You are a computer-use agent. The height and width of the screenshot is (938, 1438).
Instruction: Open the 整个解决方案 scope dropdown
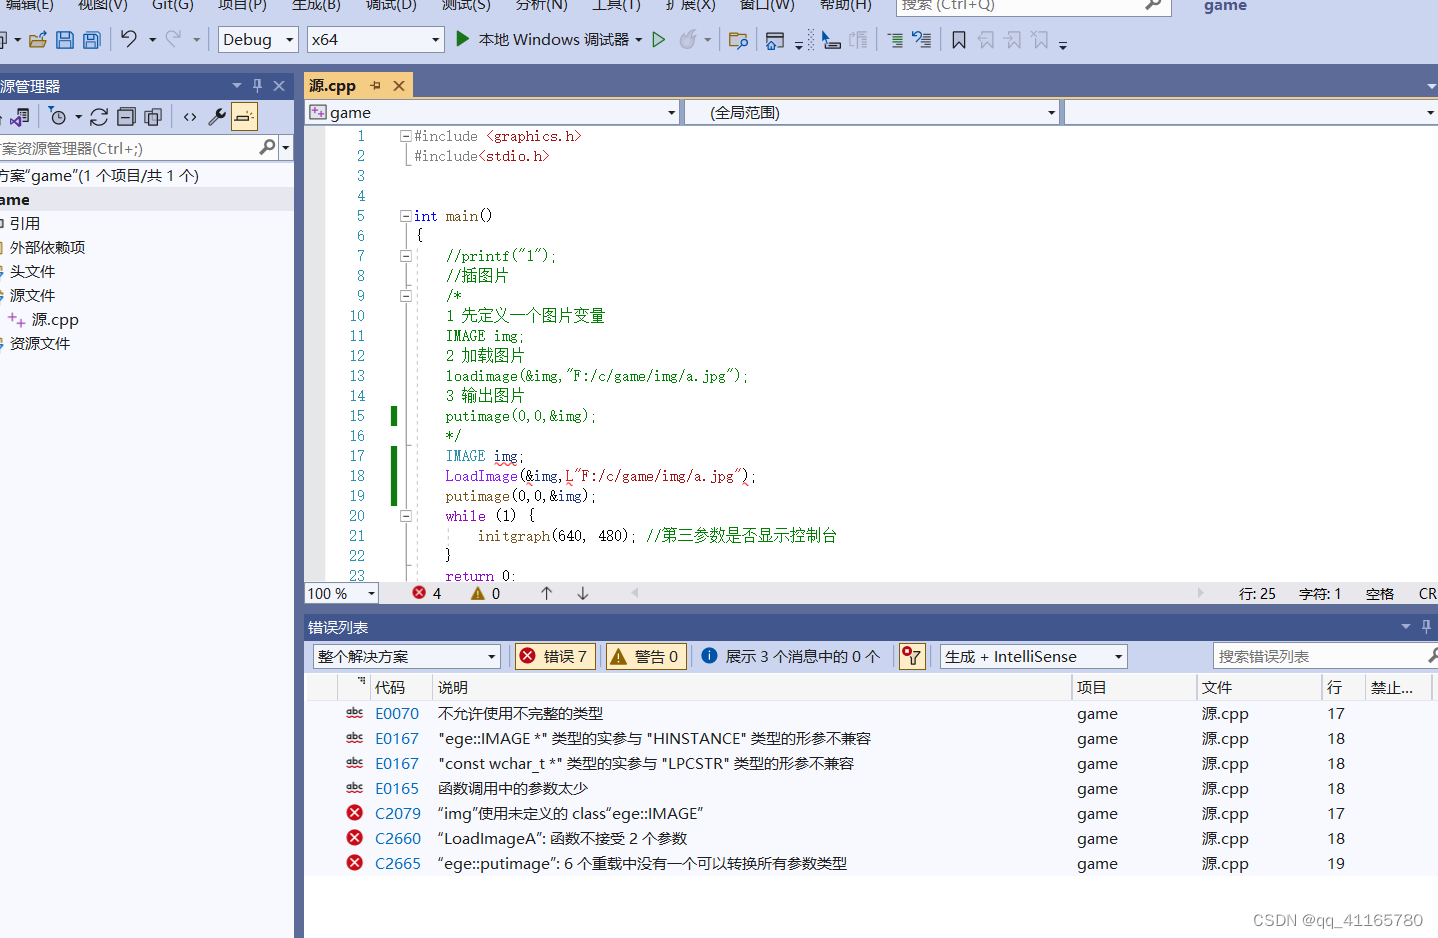pyautogui.click(x=406, y=656)
